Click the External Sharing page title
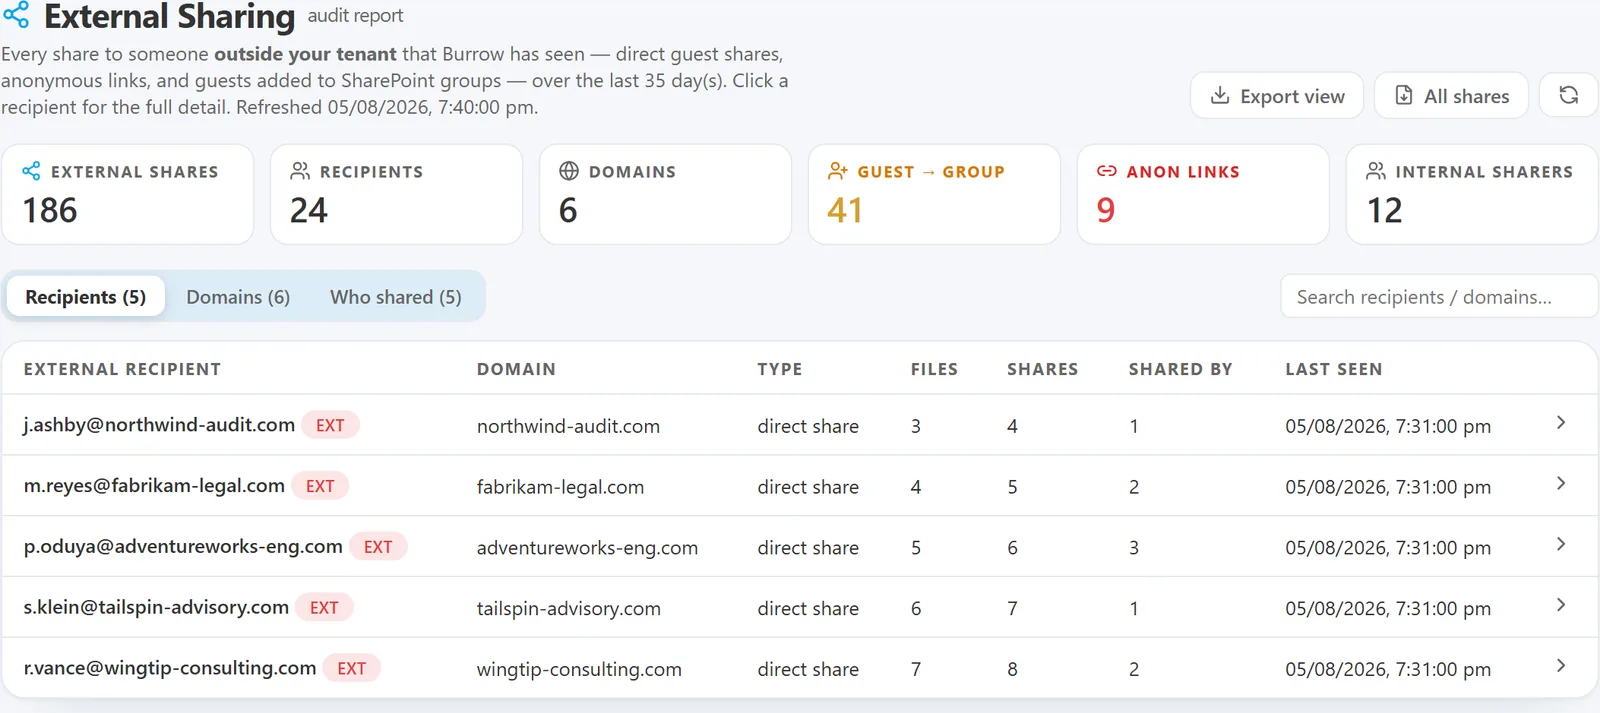The height and width of the screenshot is (713, 1600). tap(170, 16)
